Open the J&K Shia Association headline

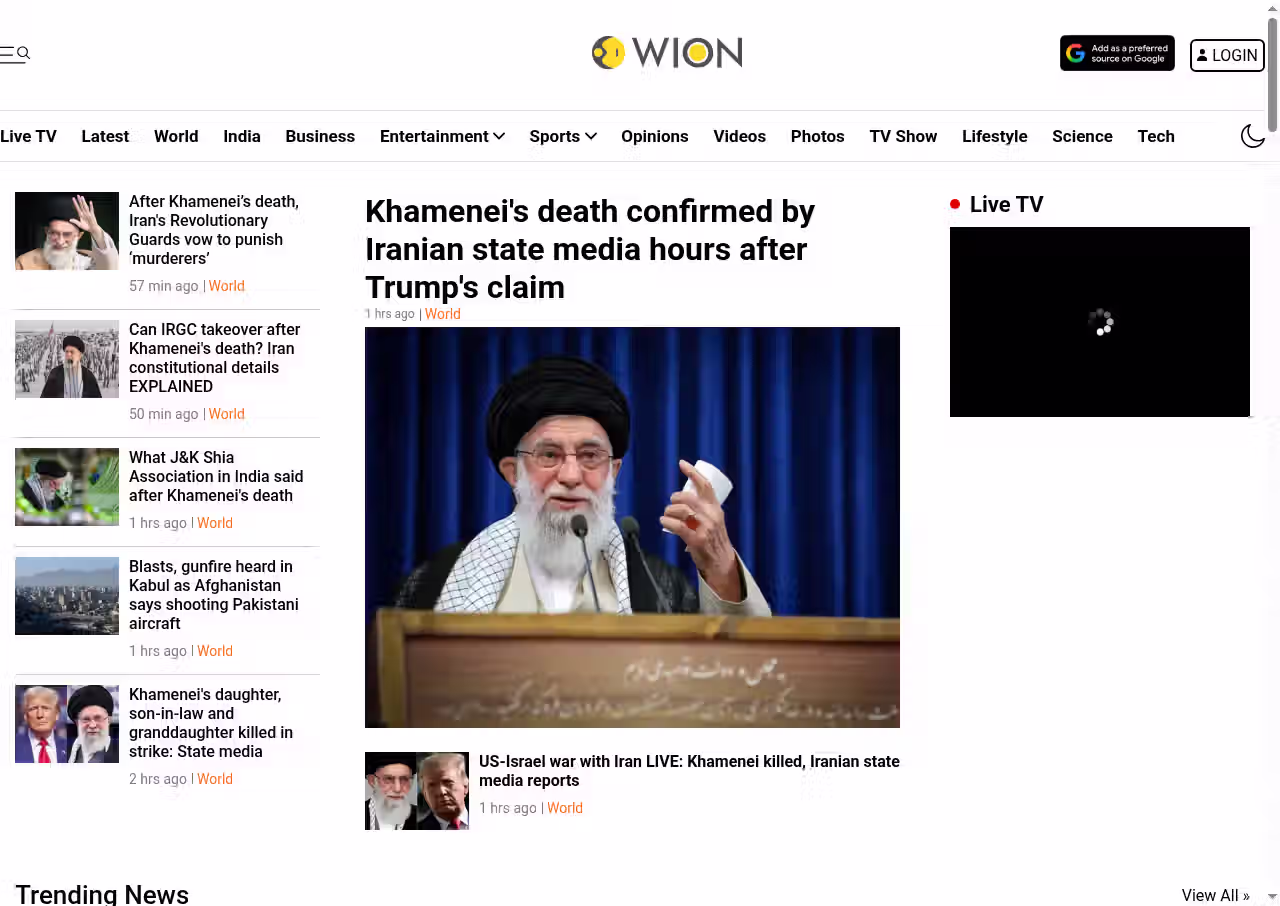tap(216, 476)
